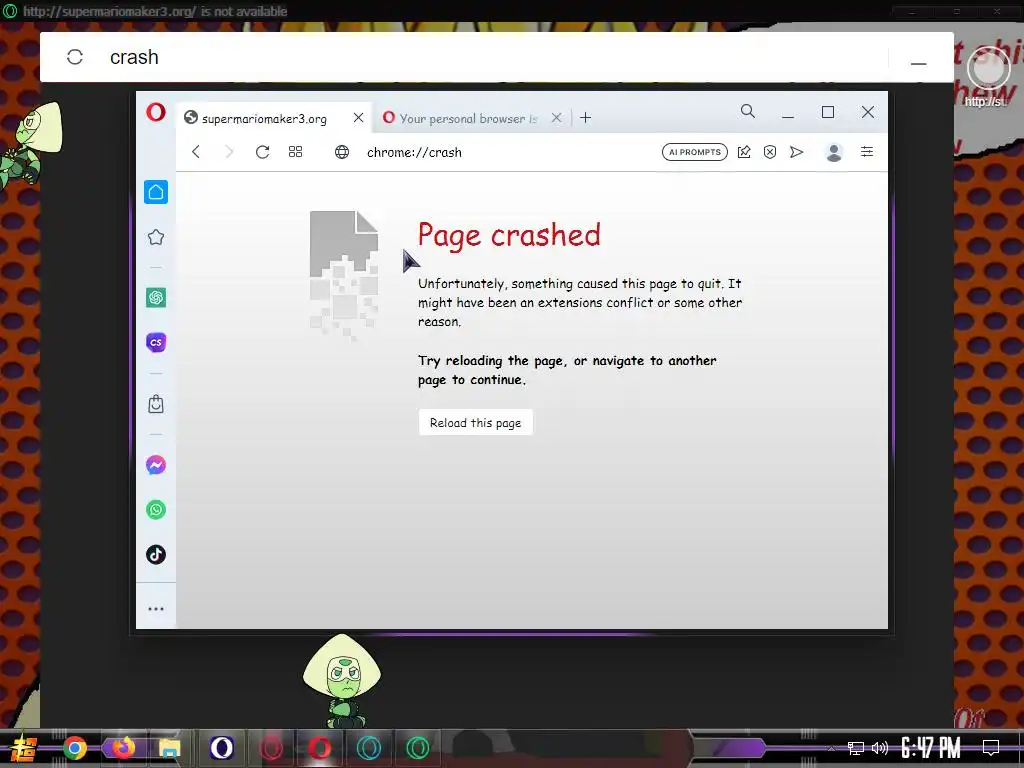Image resolution: width=1024 pixels, height=768 pixels.
Task: Open the green Opera taskbar icon
Action: click(x=417, y=747)
